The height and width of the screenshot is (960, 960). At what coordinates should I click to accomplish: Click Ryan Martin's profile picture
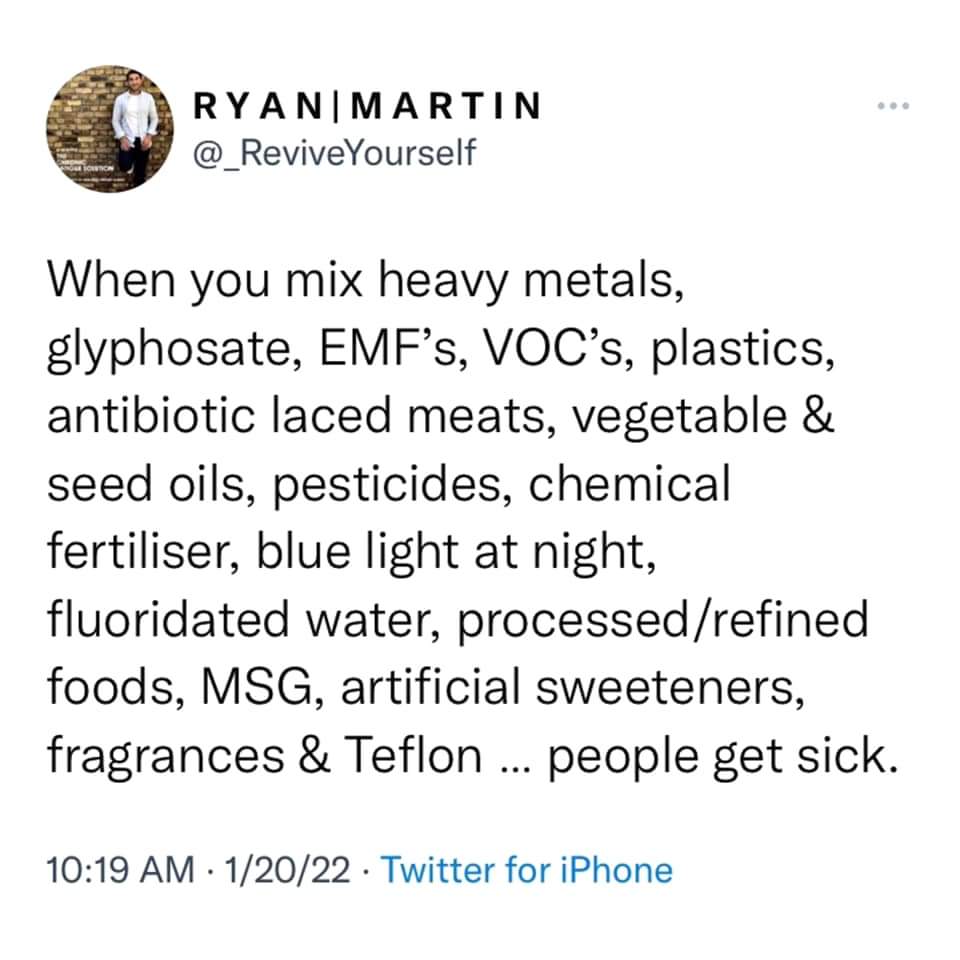coord(108,128)
